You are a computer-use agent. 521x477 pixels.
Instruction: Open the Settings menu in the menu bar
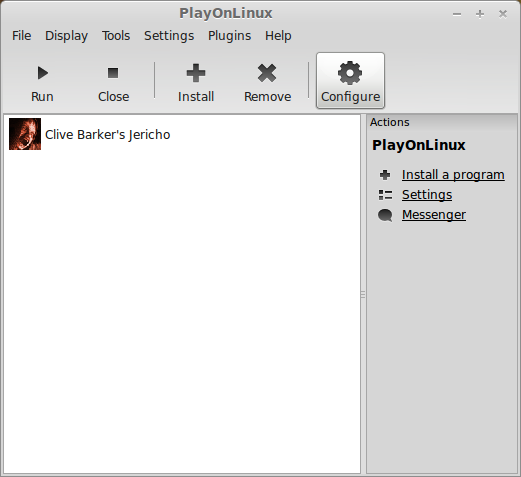pos(169,36)
